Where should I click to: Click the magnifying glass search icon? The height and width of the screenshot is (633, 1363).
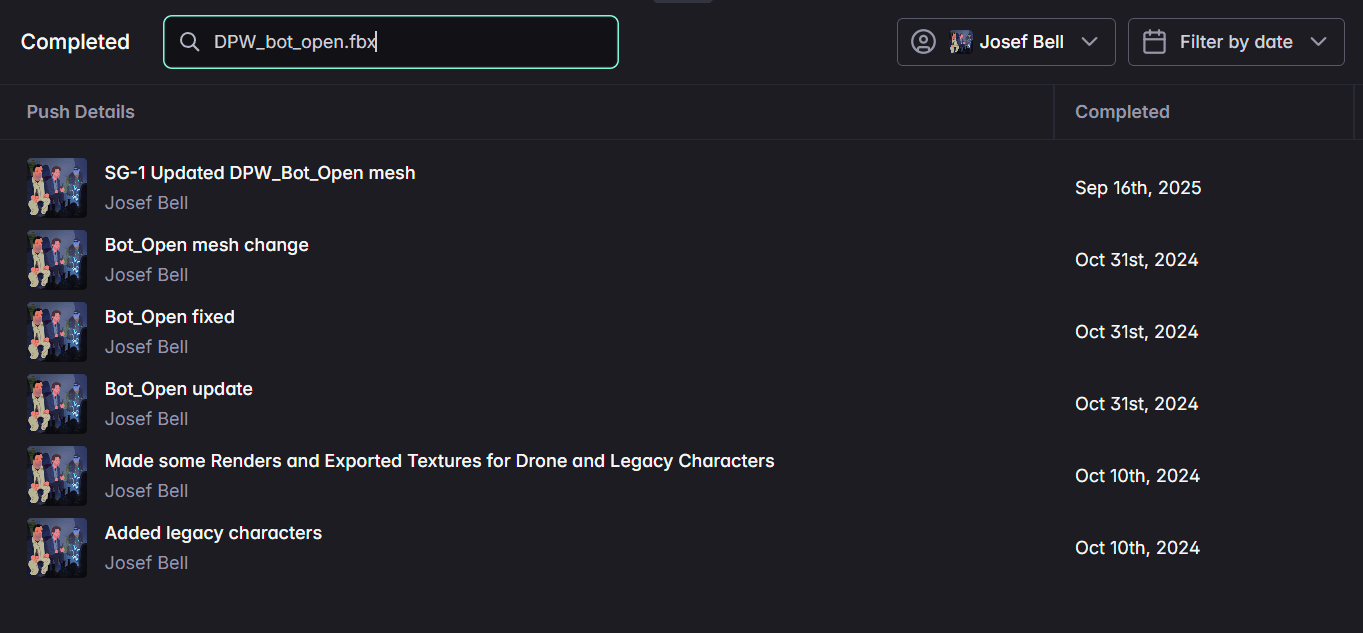tap(189, 41)
